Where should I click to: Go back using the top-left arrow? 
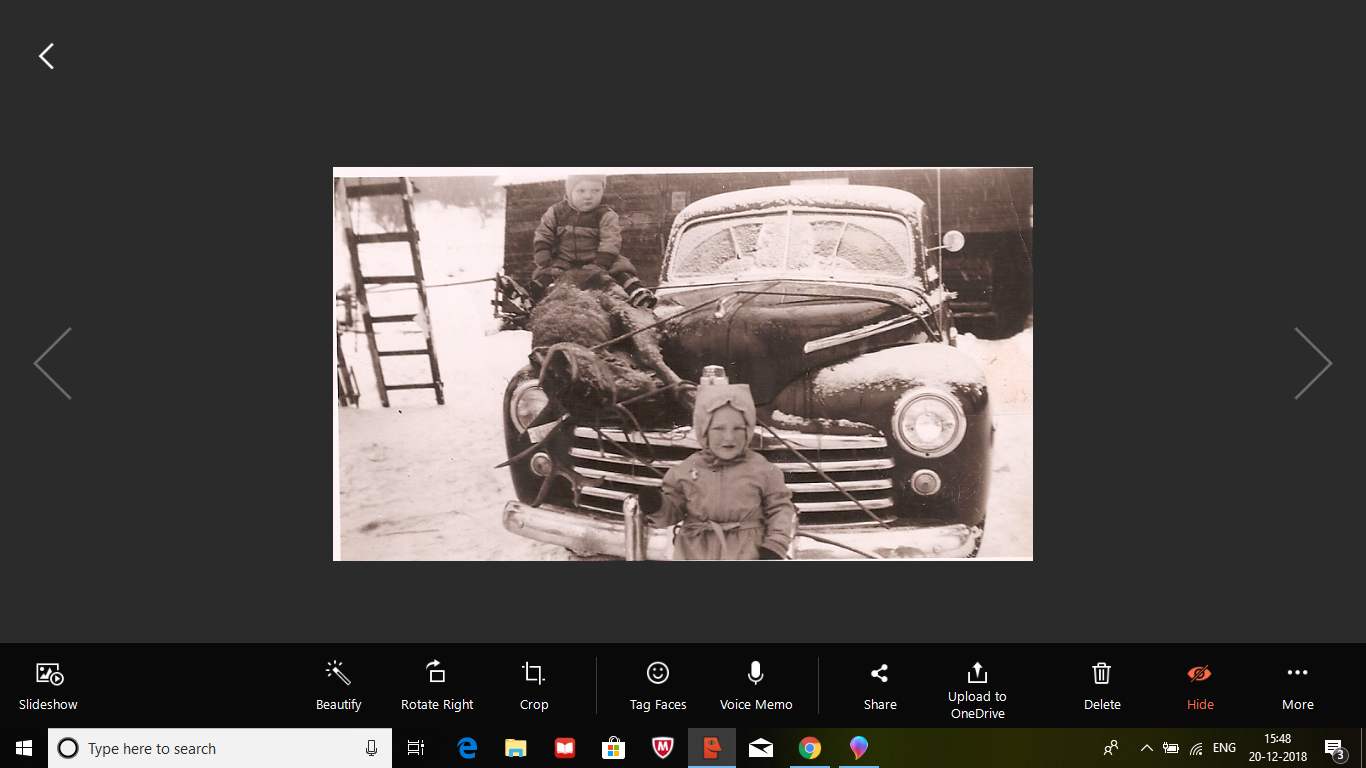point(46,56)
